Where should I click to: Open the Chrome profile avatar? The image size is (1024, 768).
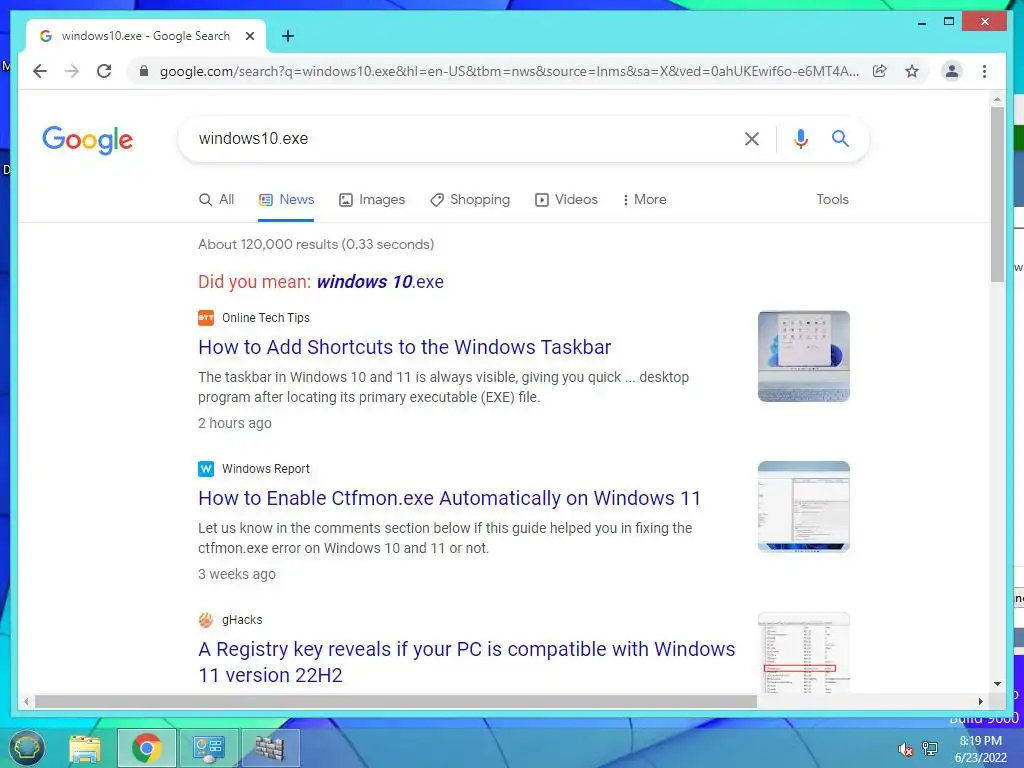tap(952, 71)
